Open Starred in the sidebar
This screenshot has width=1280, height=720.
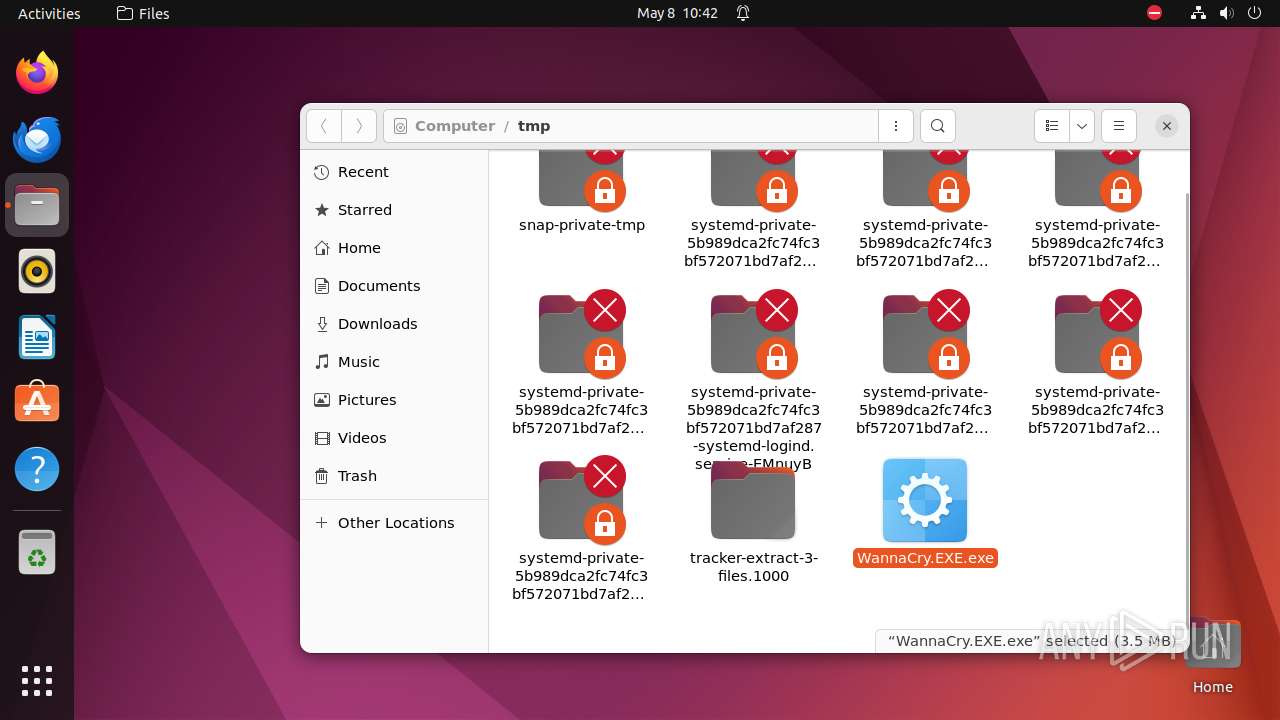click(x=394, y=210)
